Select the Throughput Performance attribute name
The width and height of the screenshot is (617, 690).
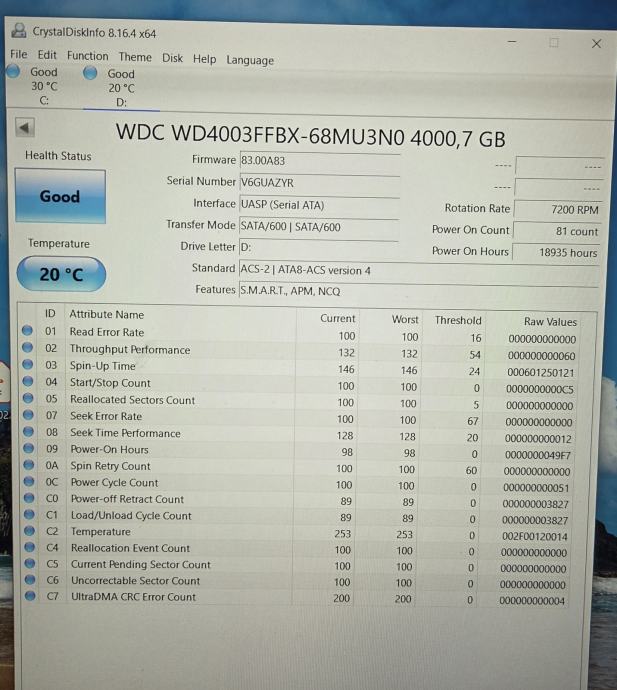click(x=130, y=349)
